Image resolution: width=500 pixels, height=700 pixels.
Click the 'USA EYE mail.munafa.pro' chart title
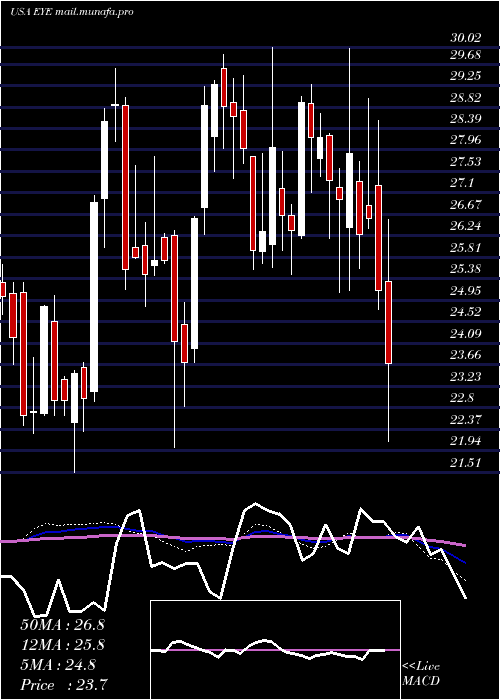click(71, 12)
